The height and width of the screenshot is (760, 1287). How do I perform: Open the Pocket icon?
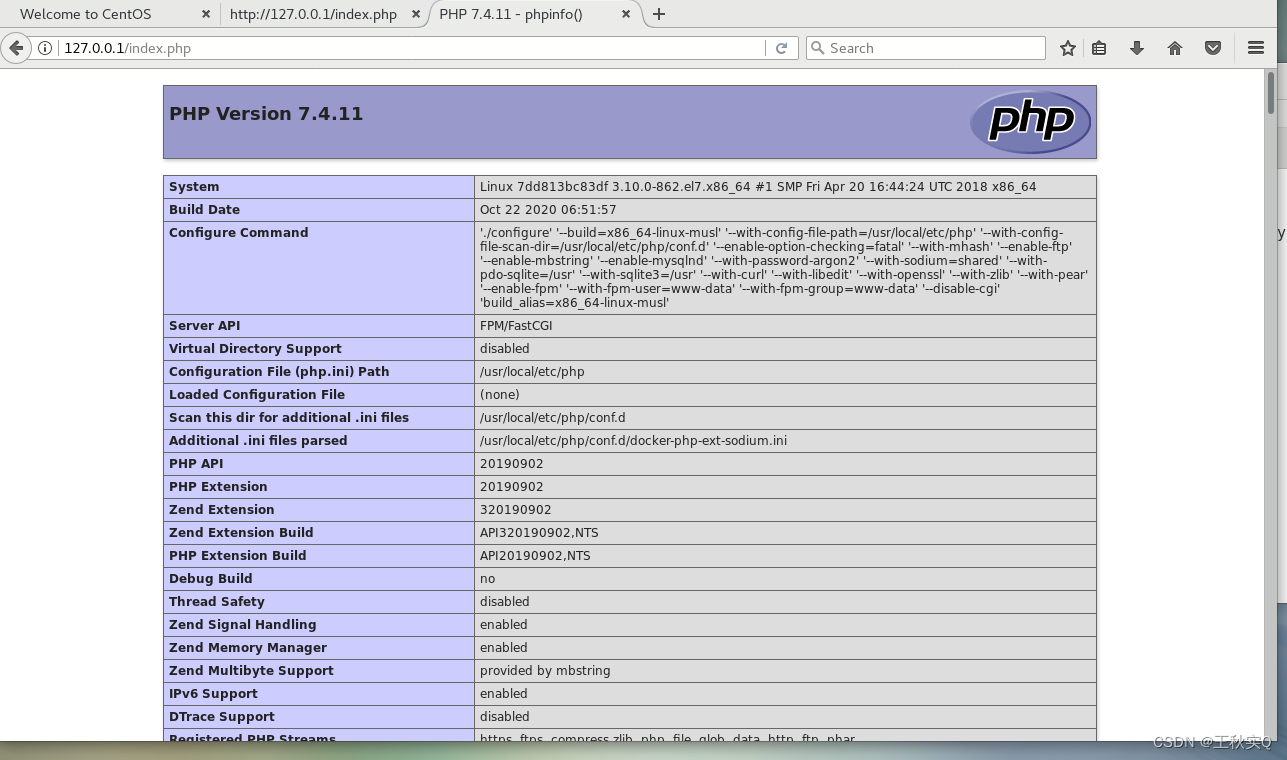click(x=1213, y=48)
